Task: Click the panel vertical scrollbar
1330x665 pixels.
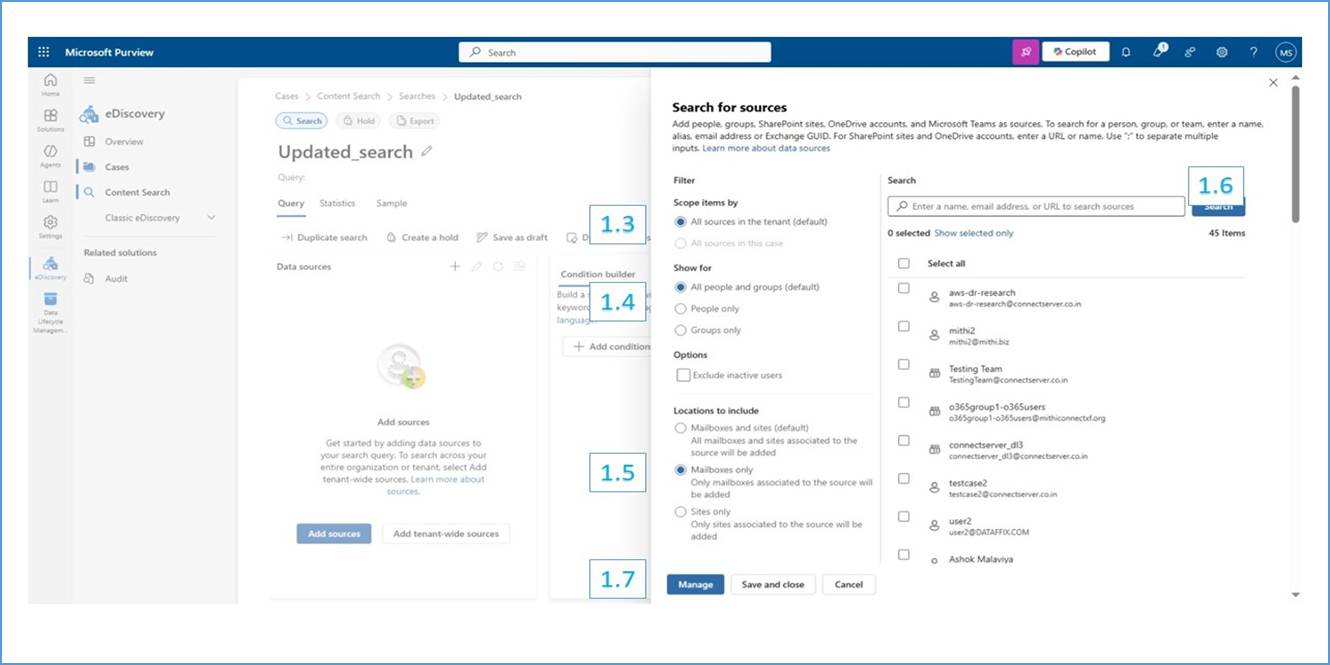Action: coord(1296,154)
